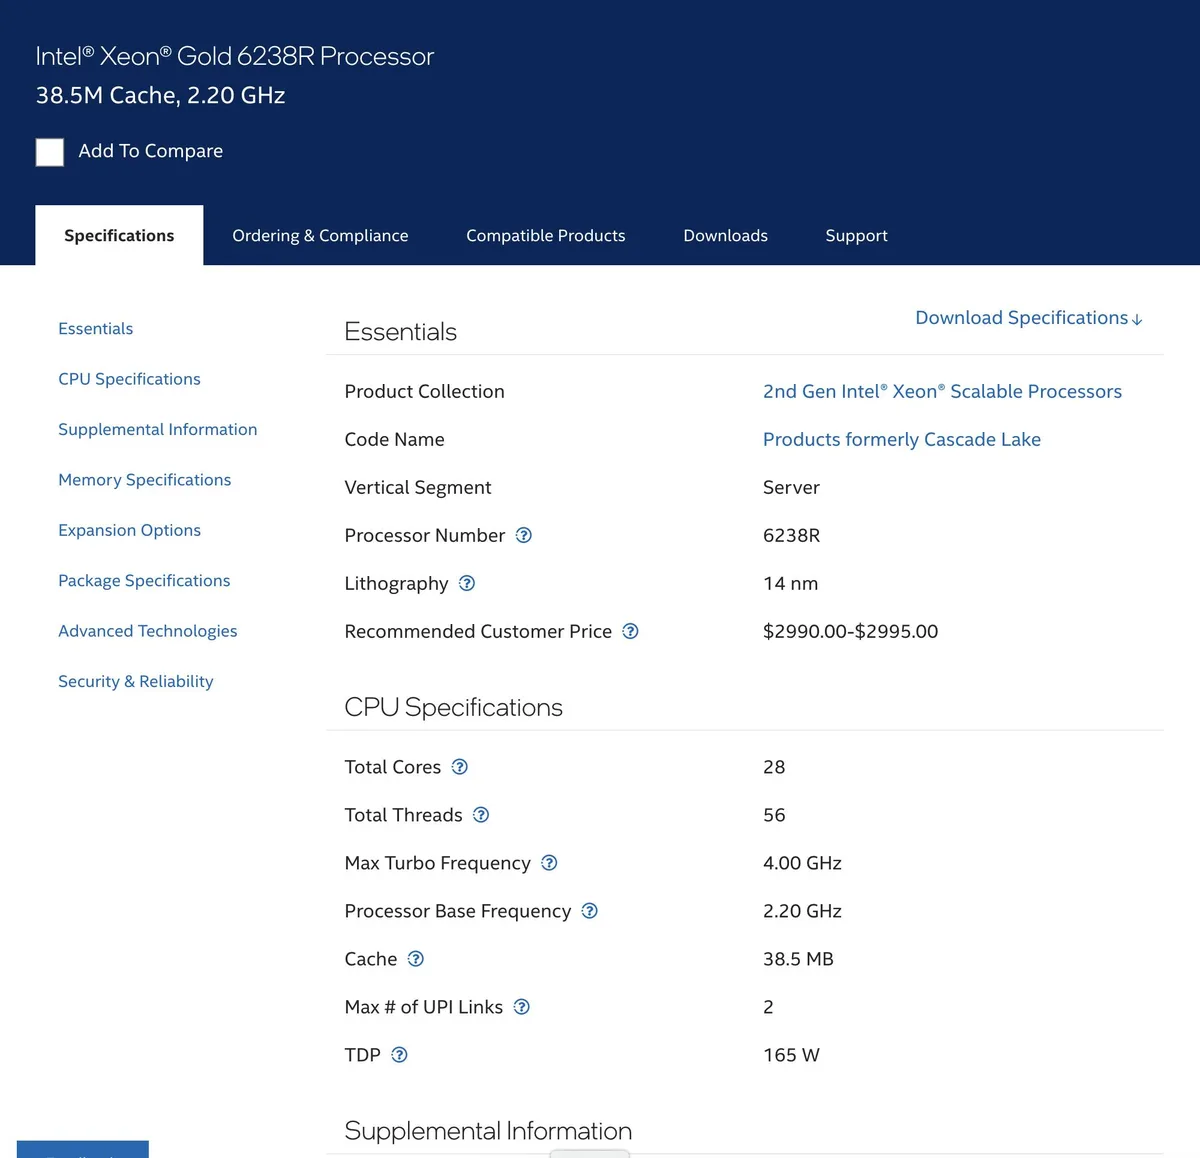The width and height of the screenshot is (1200, 1158).
Task: Click the 4.00 GHz turbo frequency value
Action: click(x=802, y=863)
